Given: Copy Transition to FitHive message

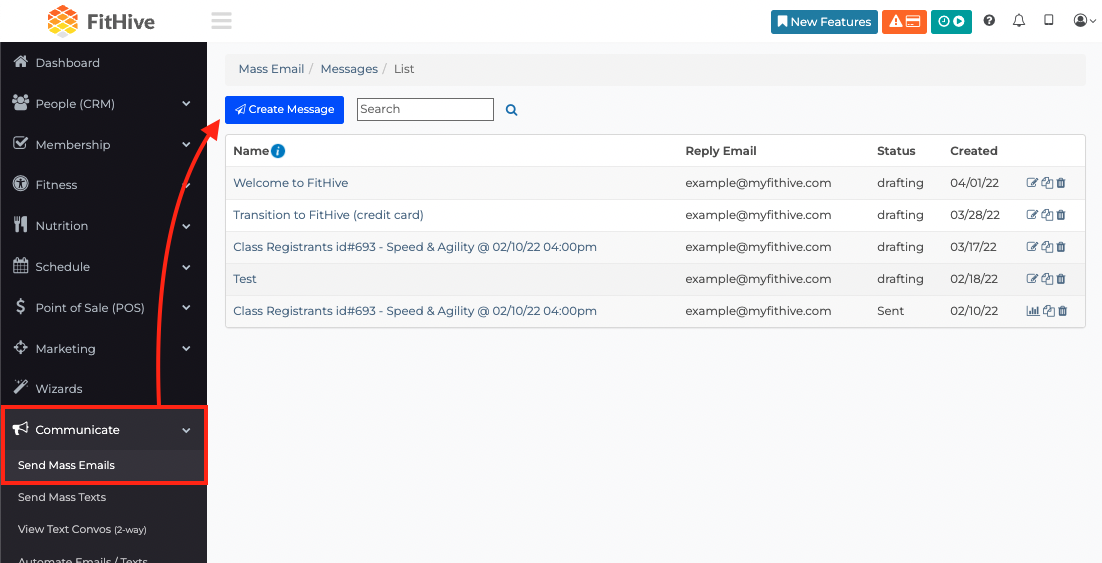Looking at the screenshot, I should (x=1047, y=215).
